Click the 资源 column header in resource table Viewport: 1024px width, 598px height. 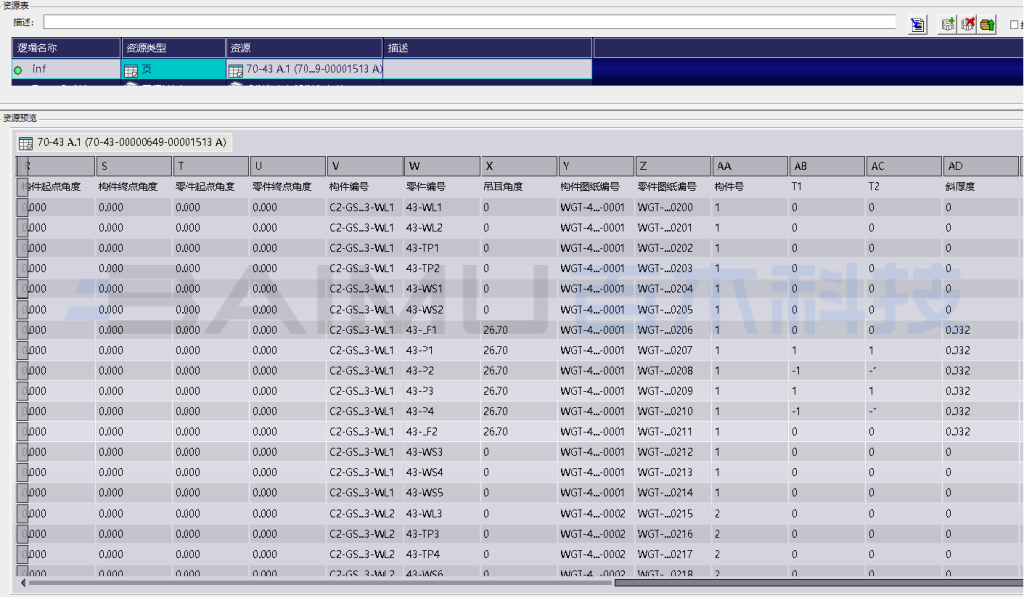(304, 48)
